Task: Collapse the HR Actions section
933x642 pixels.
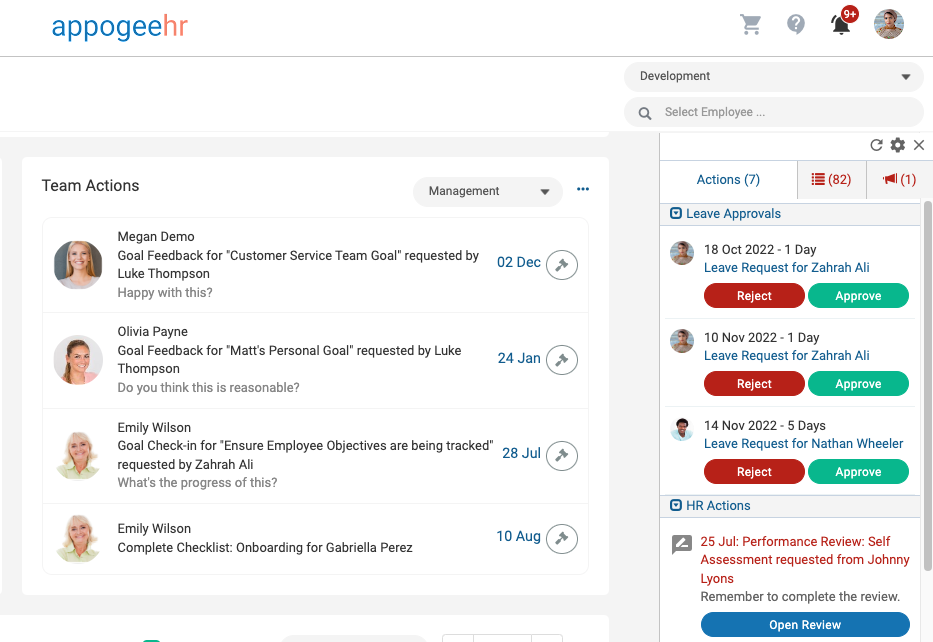Action: tap(676, 506)
